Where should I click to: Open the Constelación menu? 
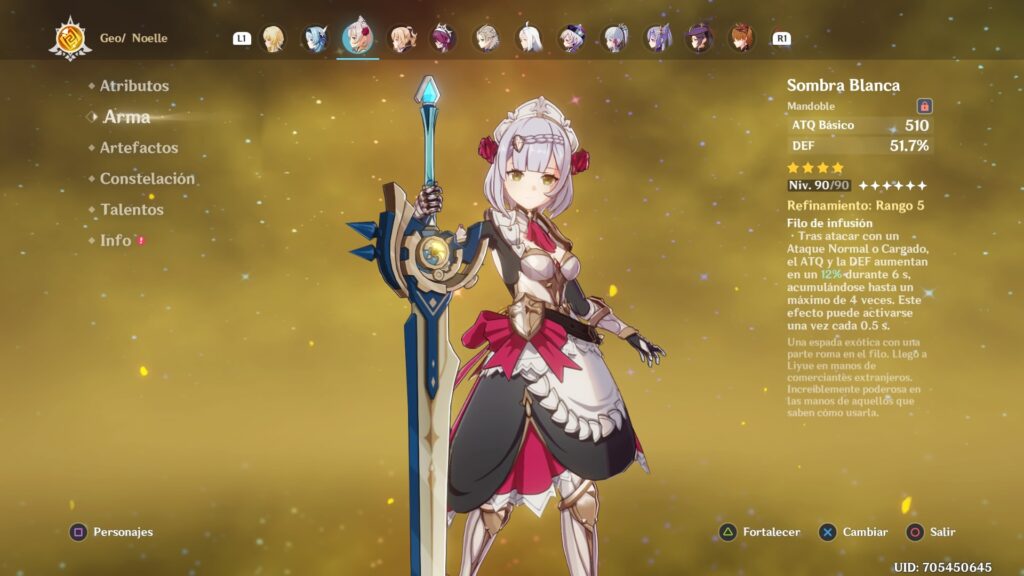(x=147, y=179)
